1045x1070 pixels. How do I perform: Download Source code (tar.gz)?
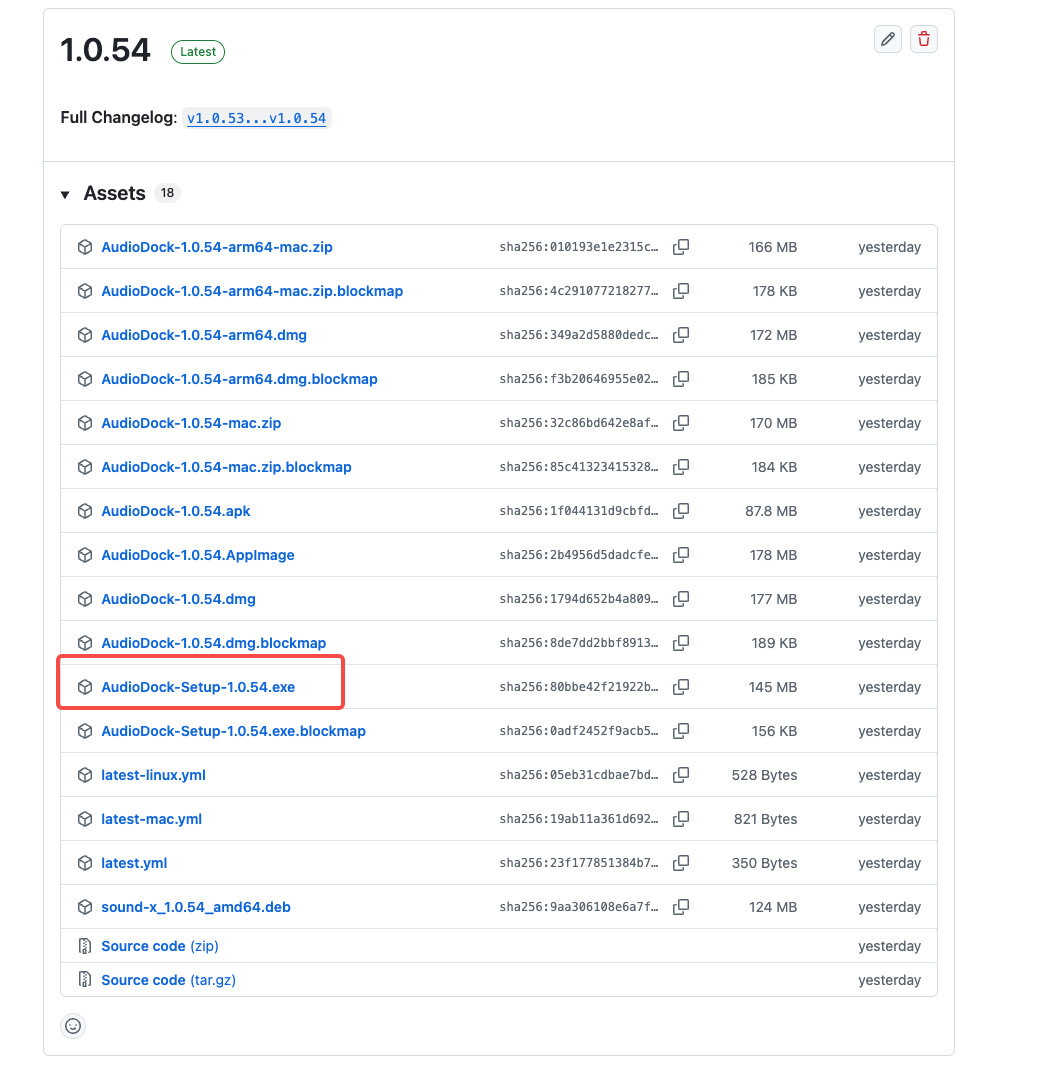pos(169,980)
